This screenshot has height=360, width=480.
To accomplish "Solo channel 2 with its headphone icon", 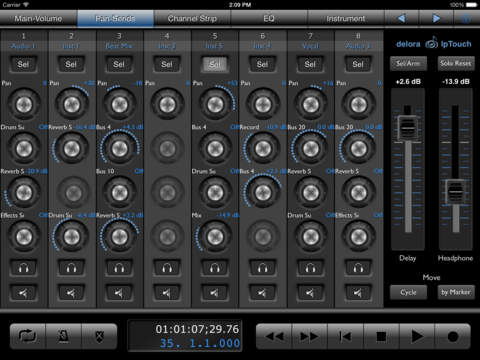I will point(71,268).
